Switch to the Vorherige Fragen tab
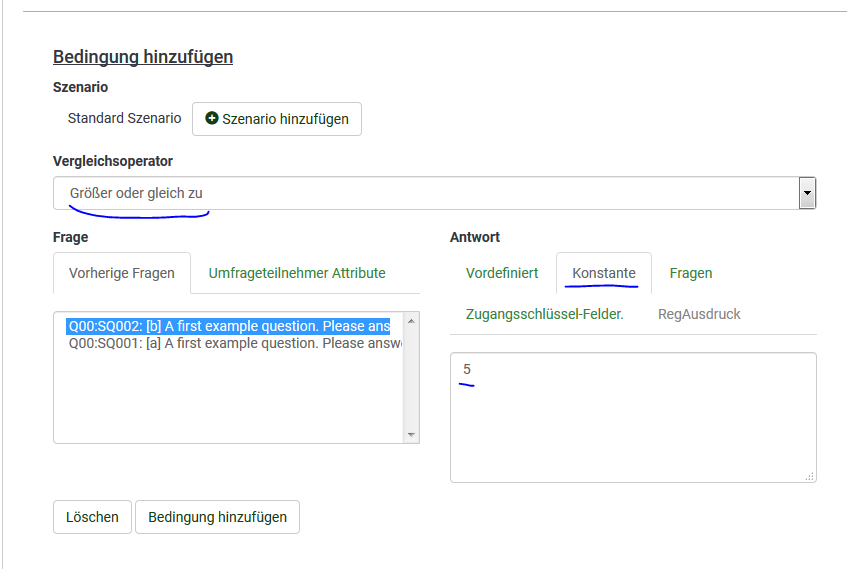The width and height of the screenshot is (862, 569). (x=121, y=273)
